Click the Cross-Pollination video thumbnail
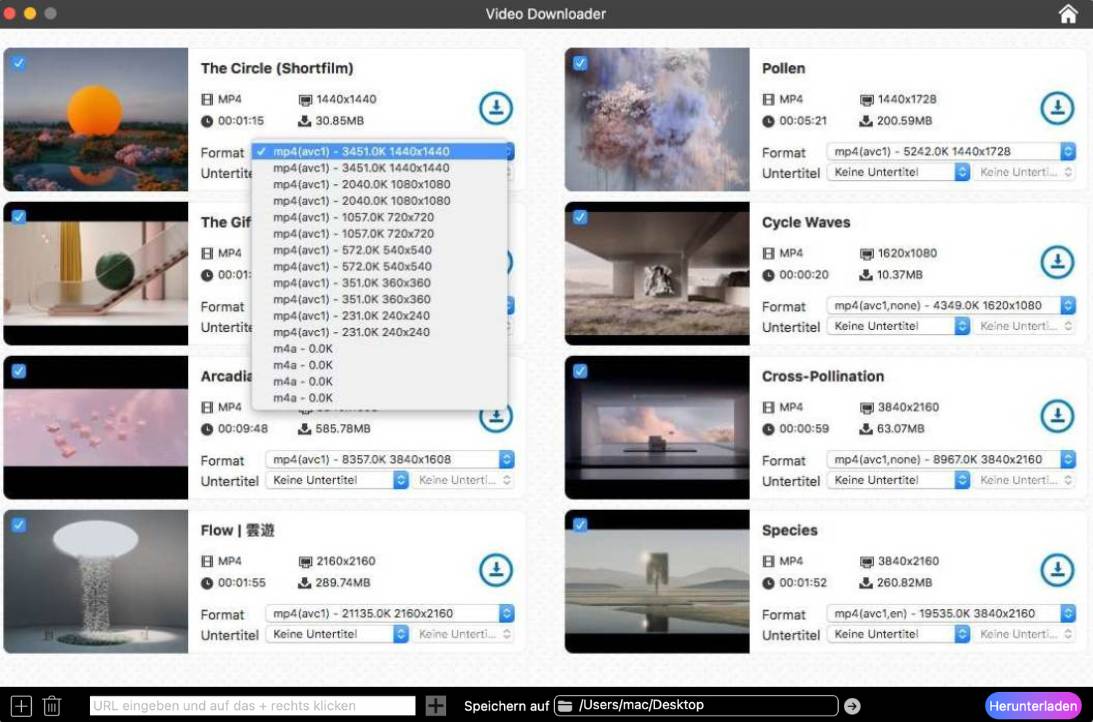 click(x=657, y=427)
